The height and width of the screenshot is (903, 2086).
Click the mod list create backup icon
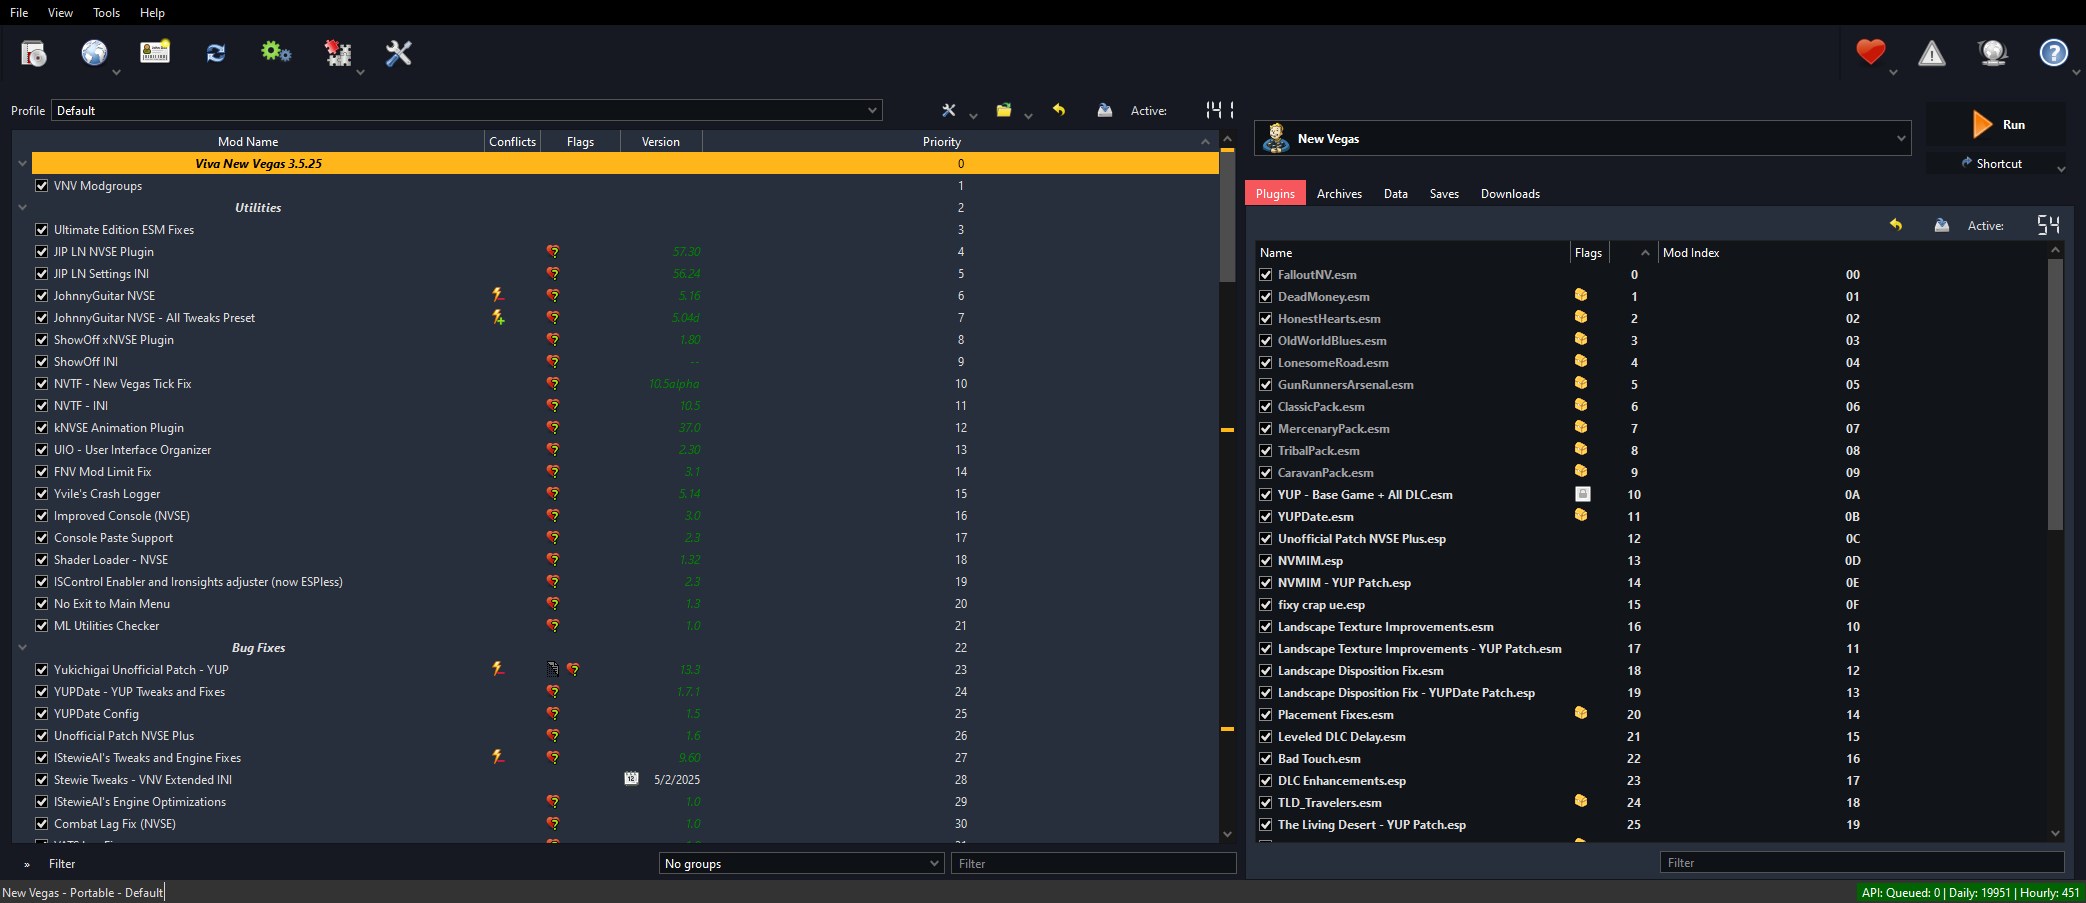click(1105, 110)
